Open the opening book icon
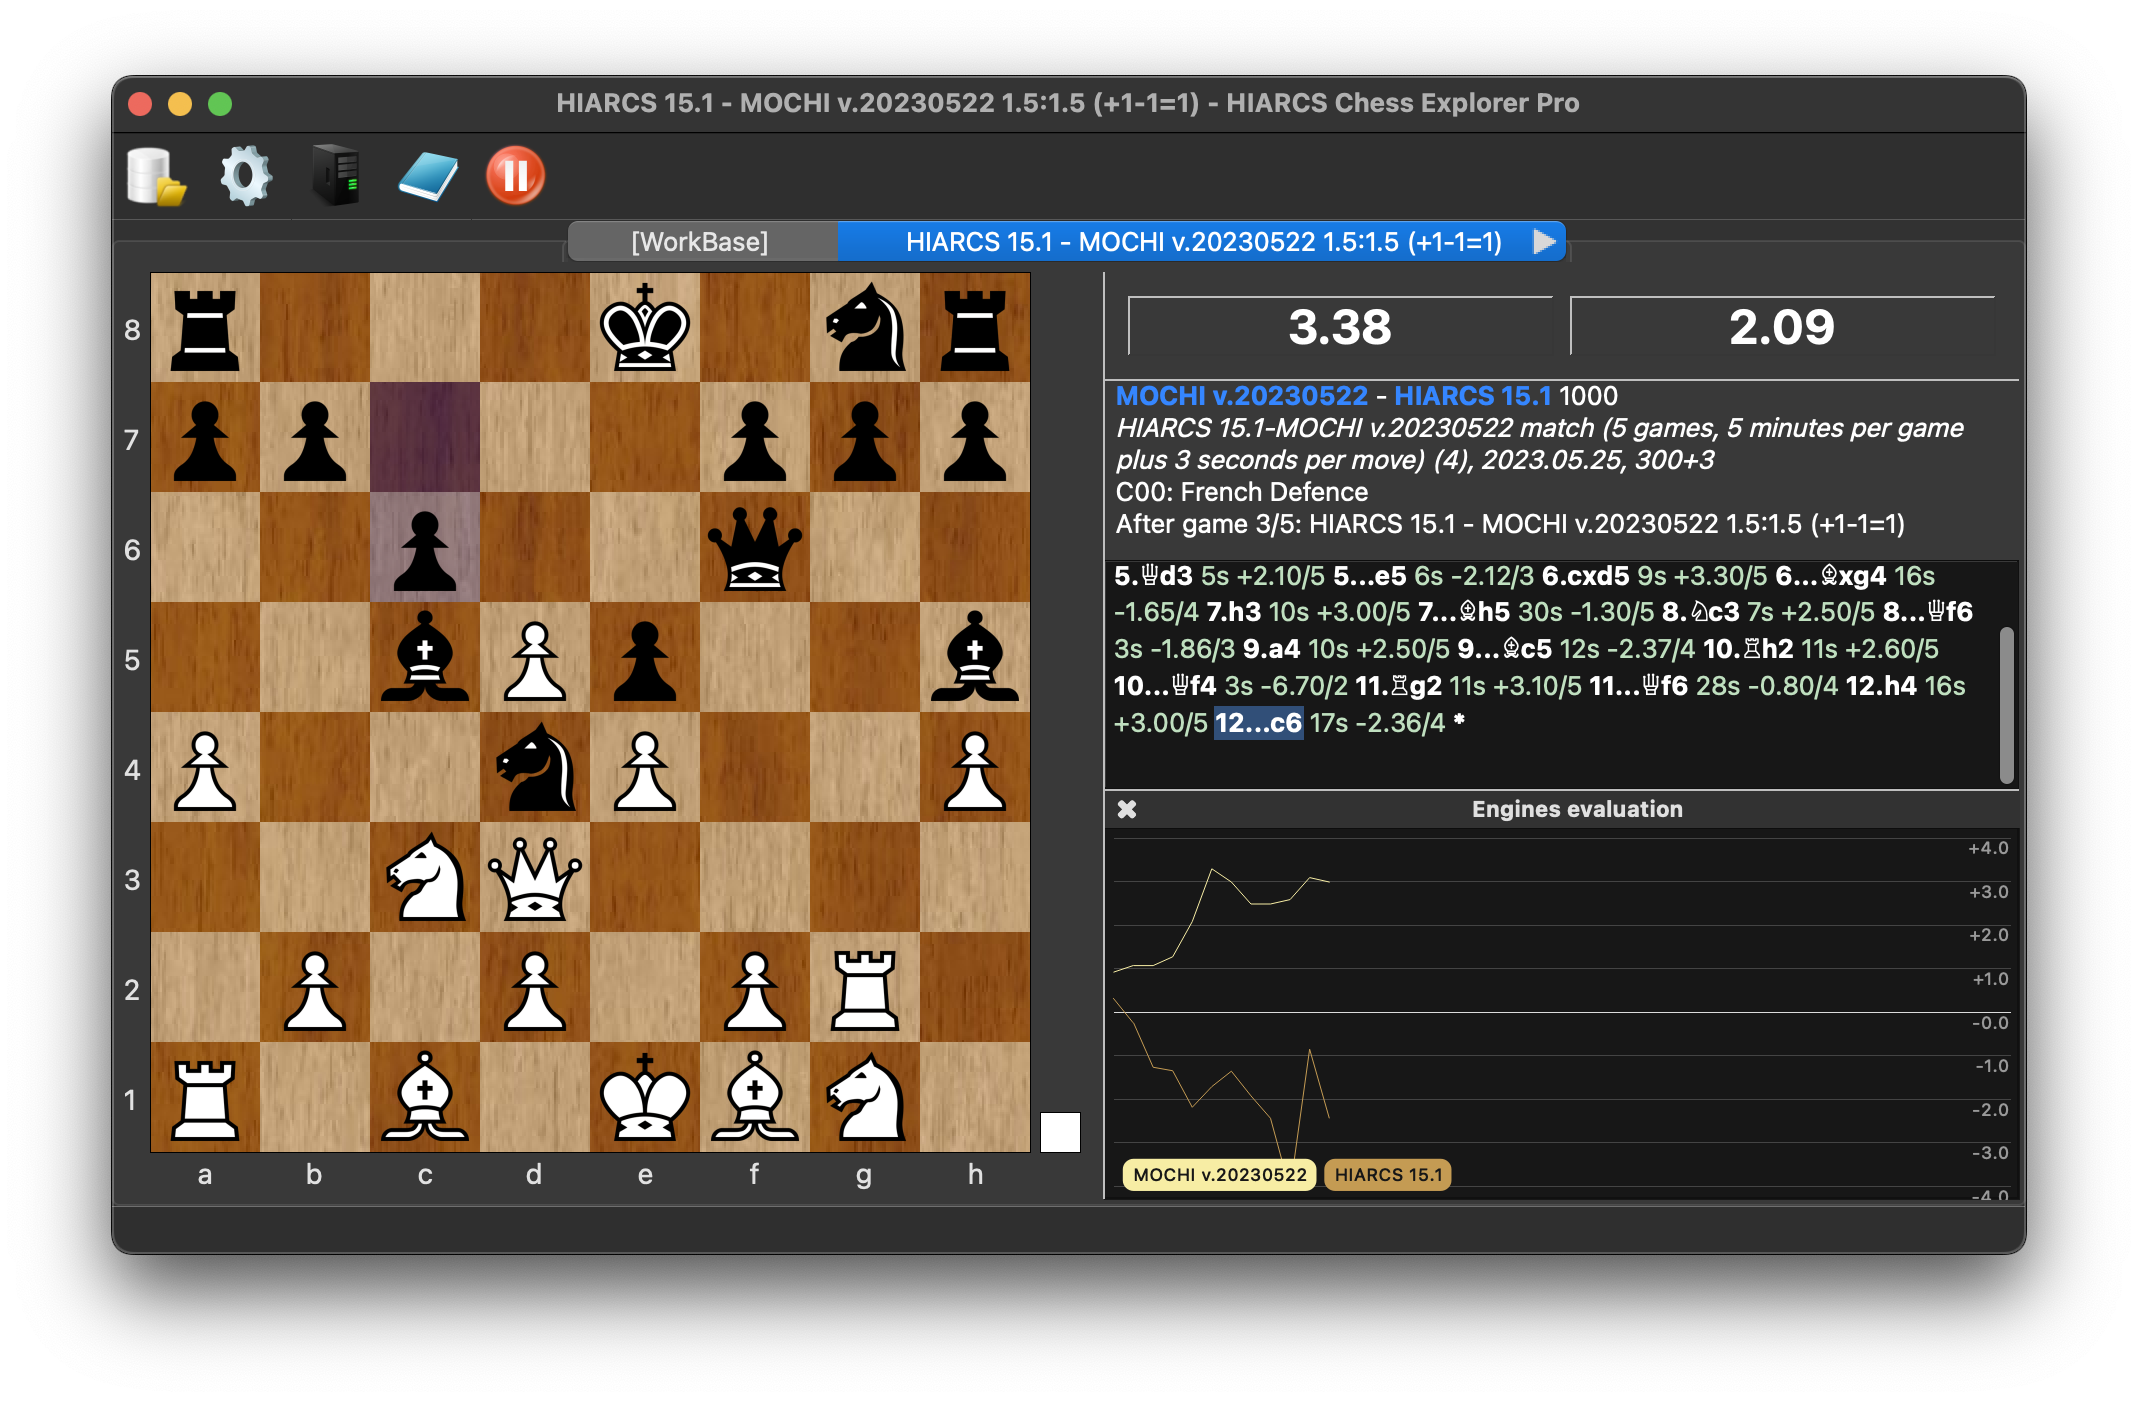2138x1402 pixels. (x=427, y=176)
